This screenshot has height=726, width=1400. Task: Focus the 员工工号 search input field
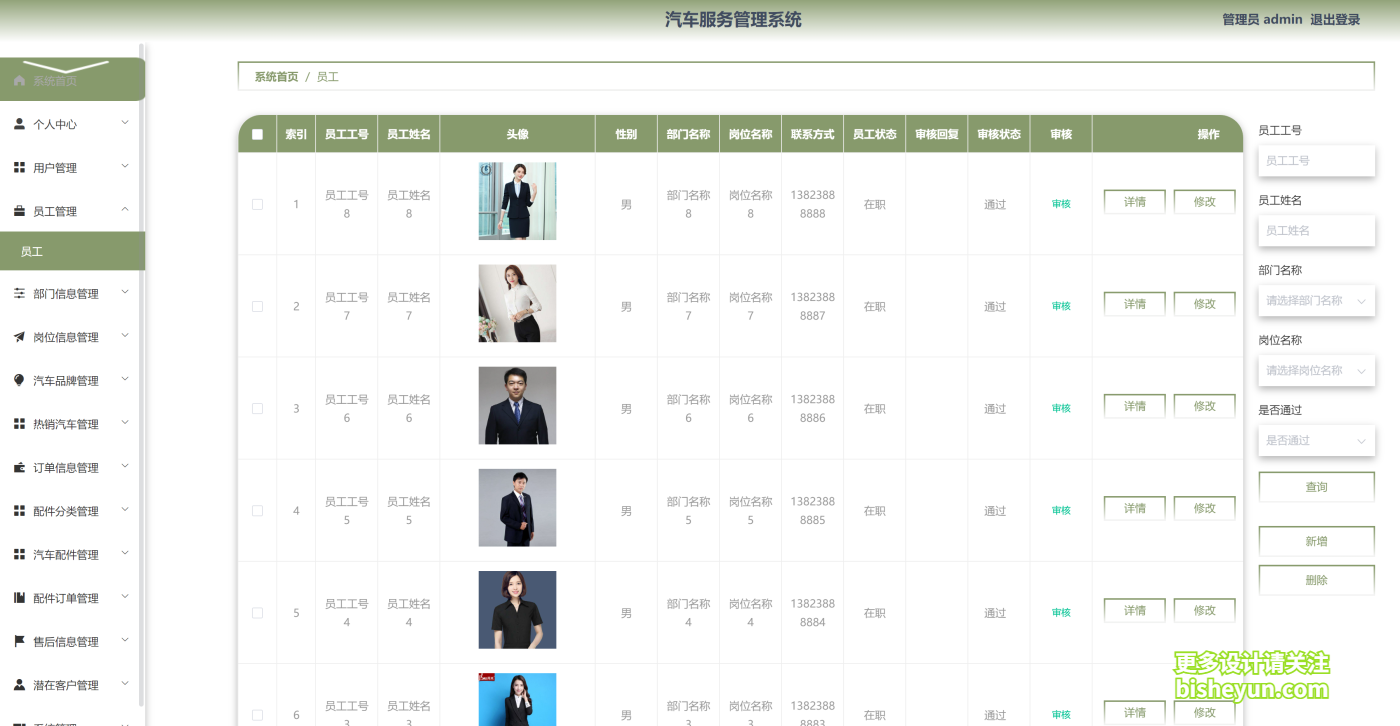click(x=1316, y=160)
